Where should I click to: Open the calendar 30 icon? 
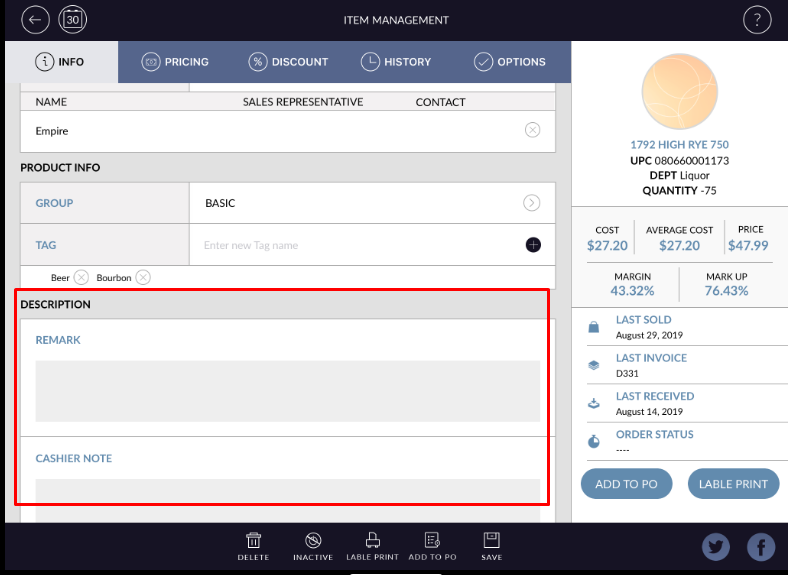click(73, 19)
